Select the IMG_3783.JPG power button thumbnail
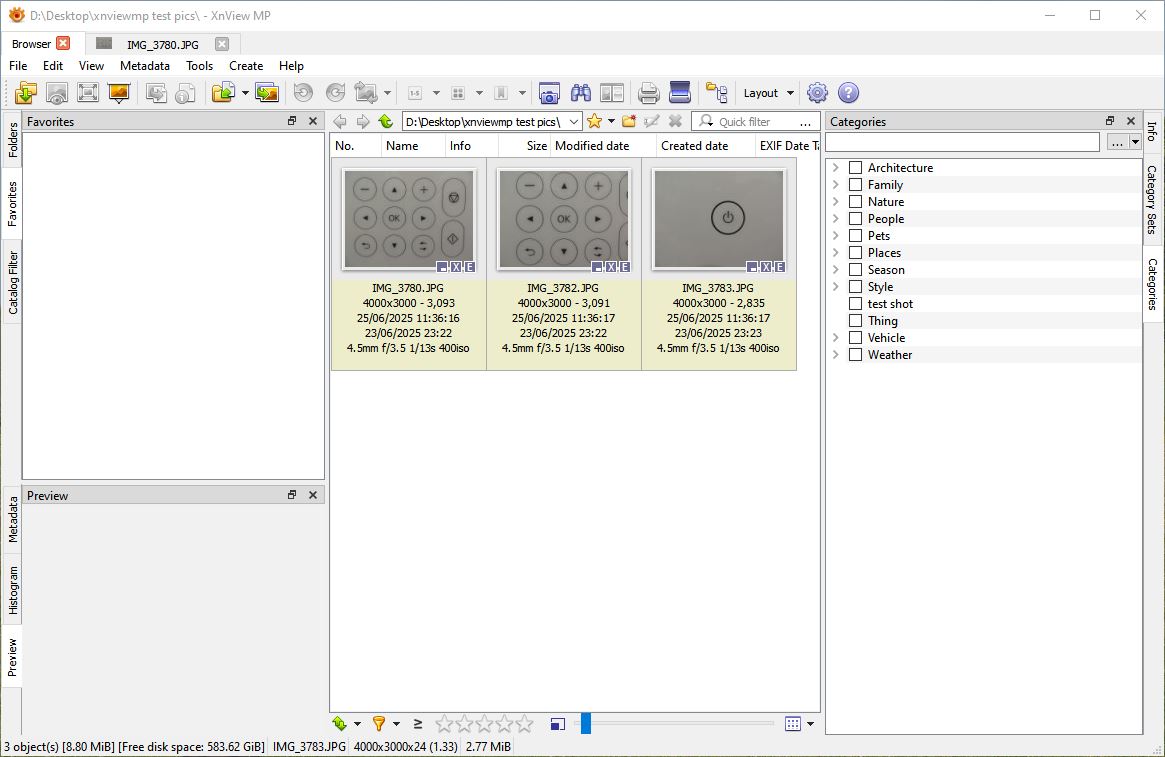 718,220
